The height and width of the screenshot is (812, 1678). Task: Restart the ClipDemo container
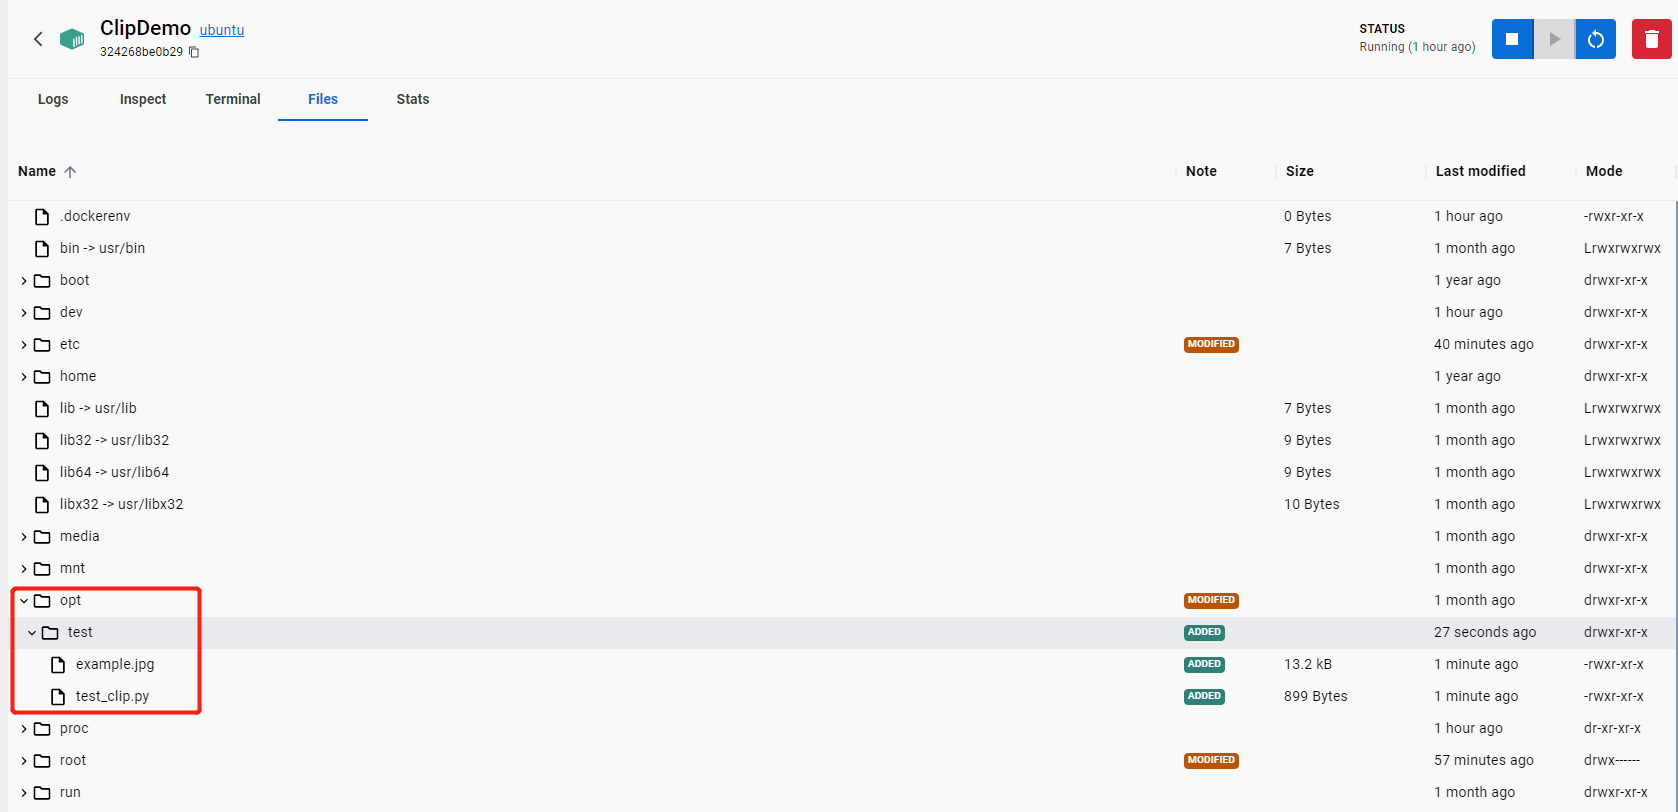point(1596,39)
